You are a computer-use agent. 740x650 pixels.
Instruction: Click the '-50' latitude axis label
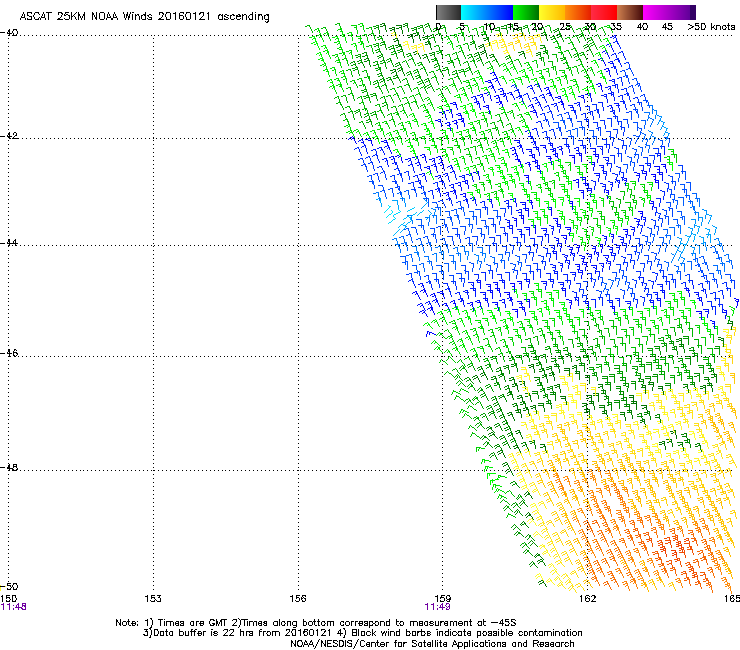(x=9, y=587)
